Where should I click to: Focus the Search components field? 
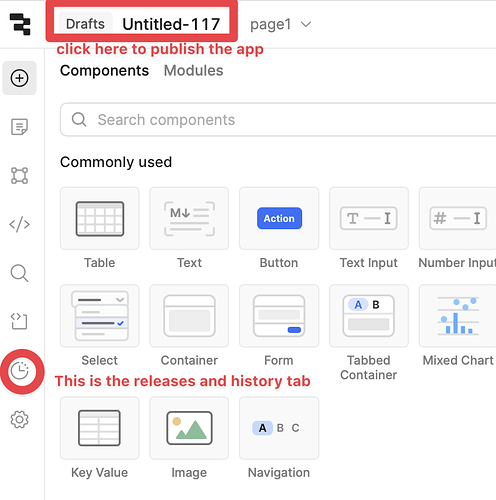[278, 120]
